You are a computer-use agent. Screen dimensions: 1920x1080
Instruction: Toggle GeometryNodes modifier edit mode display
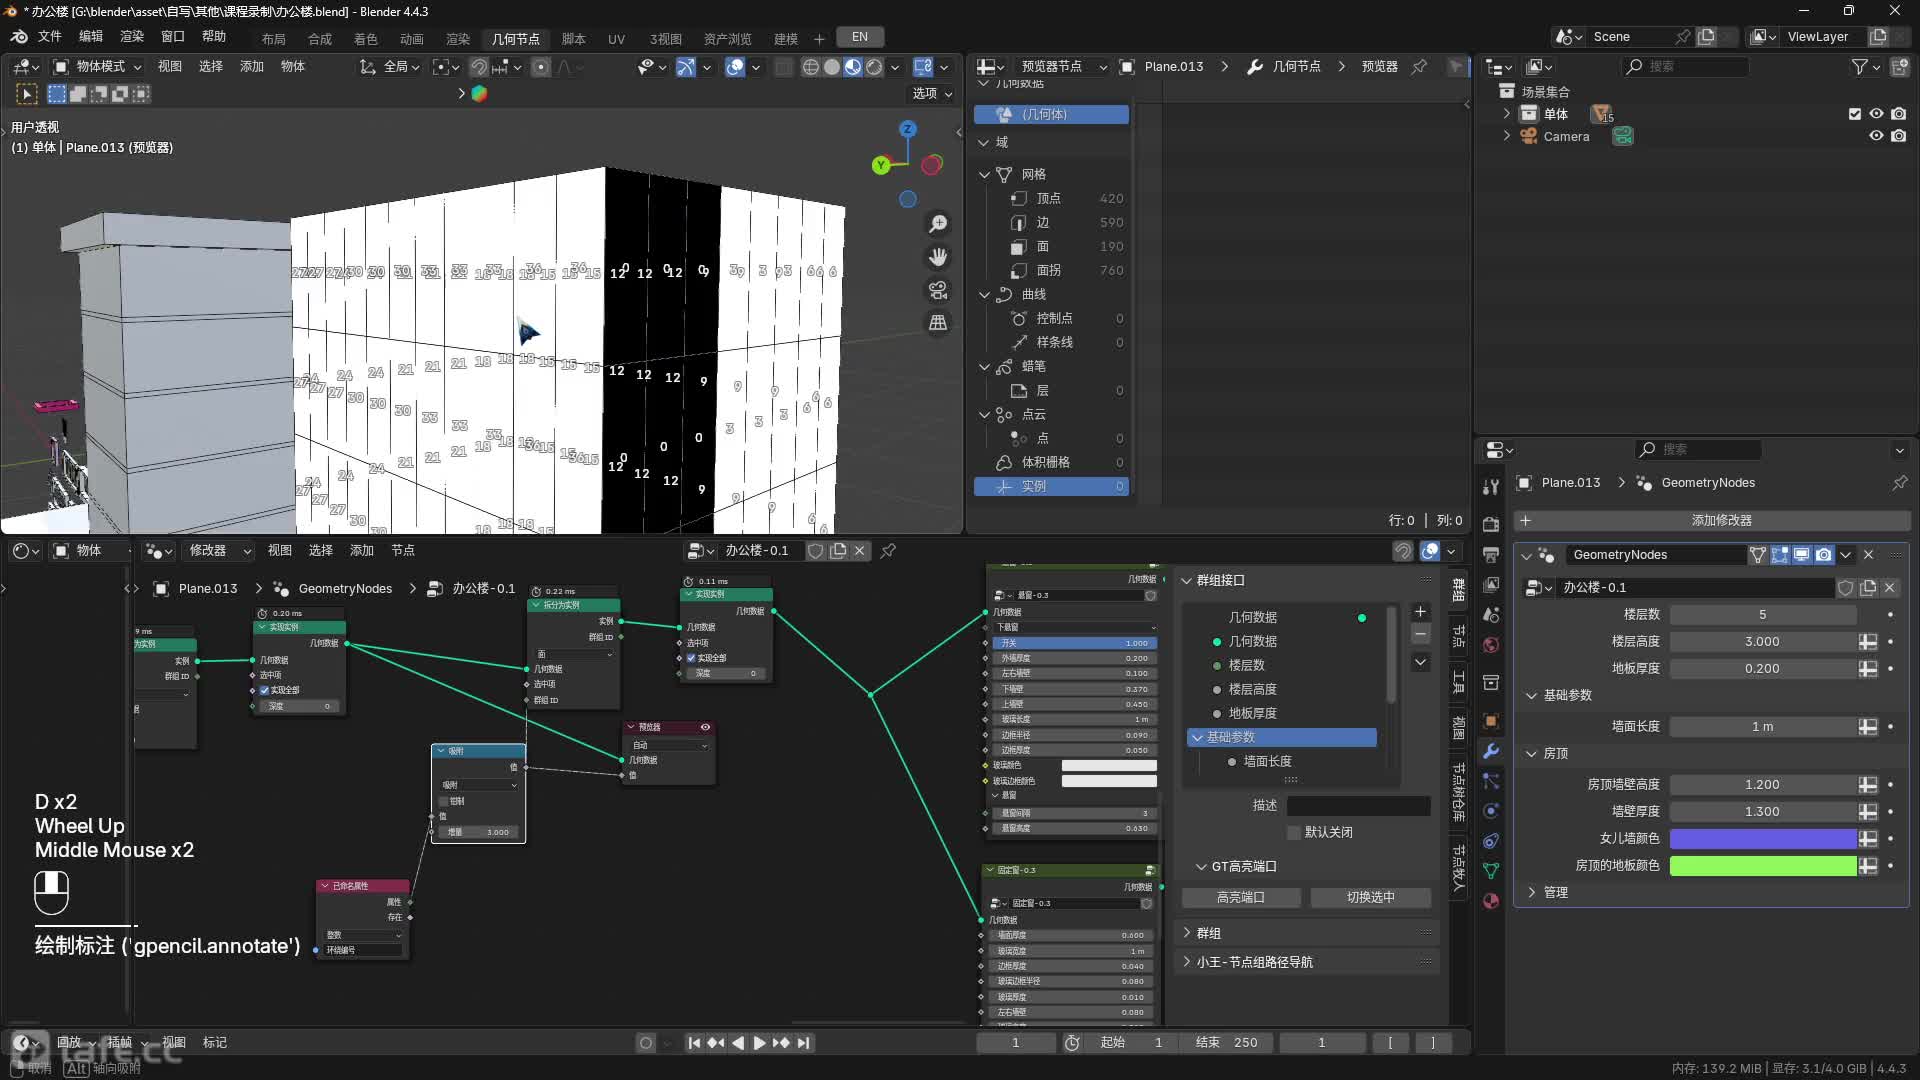1780,555
